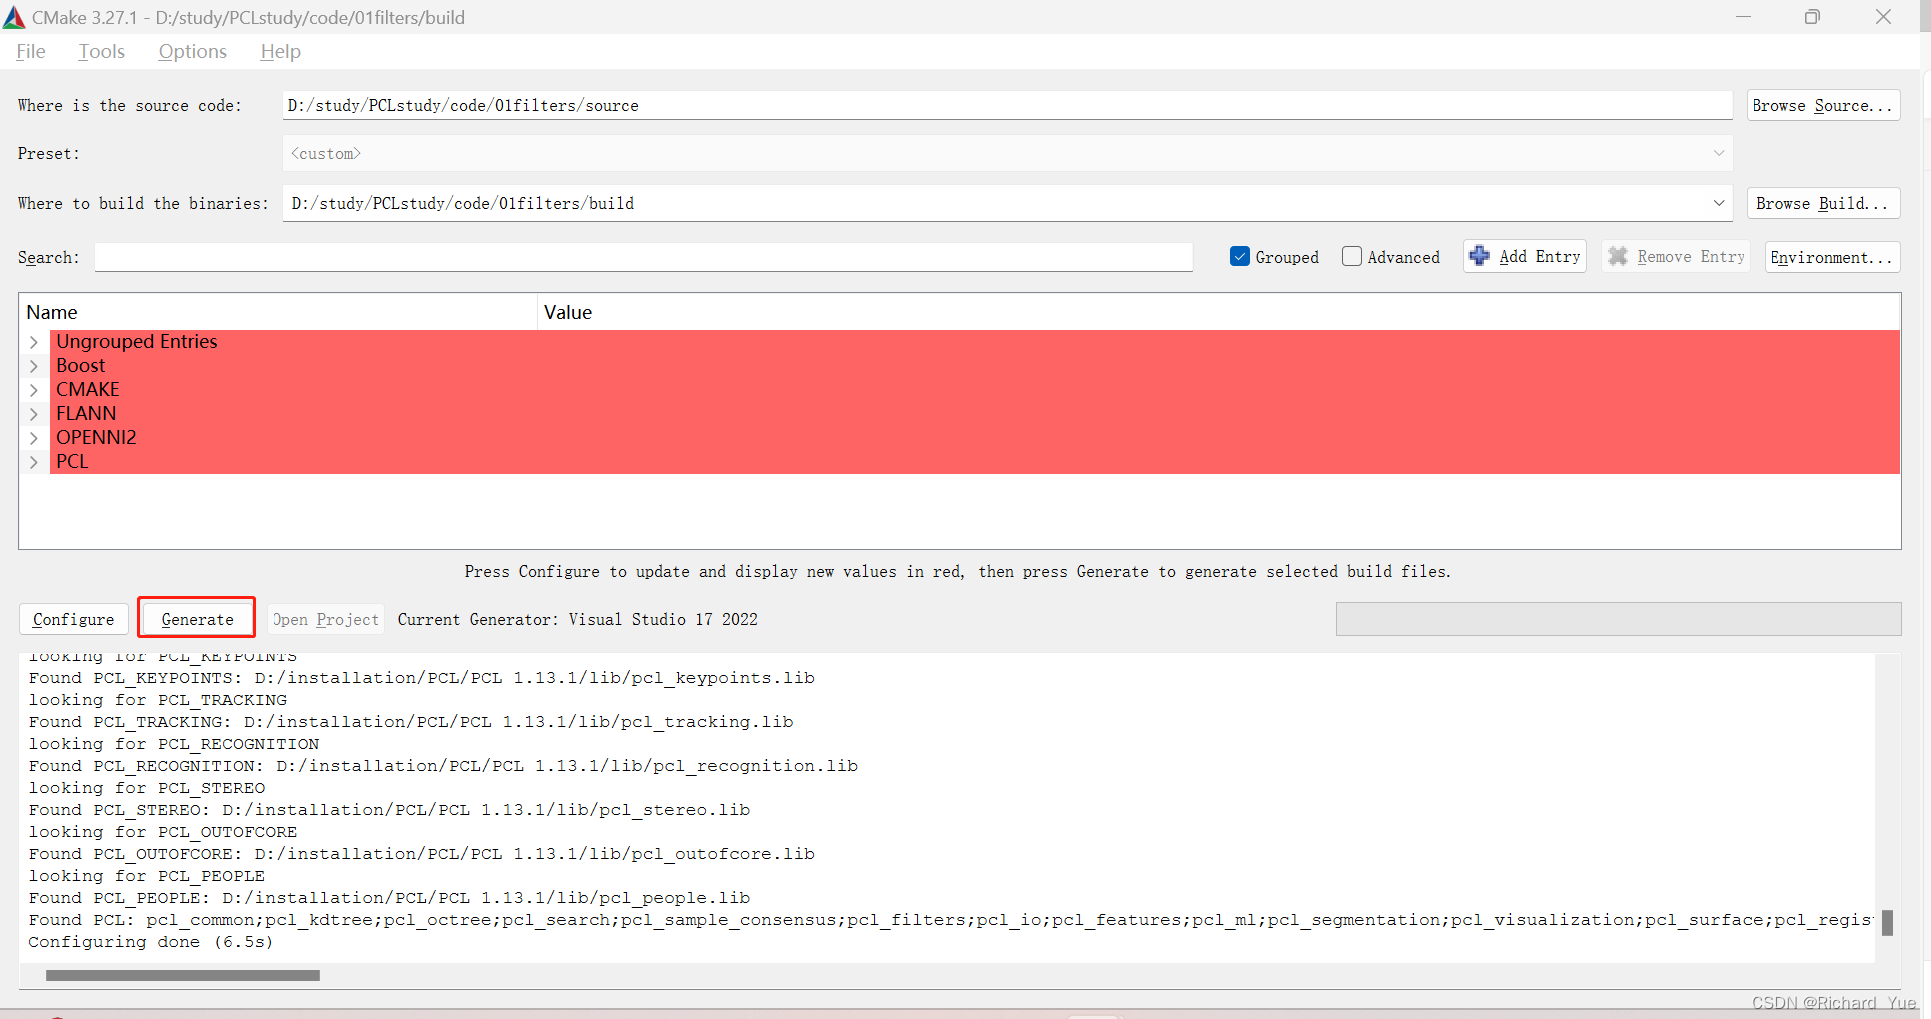
Task: Open the Options menu
Action: click(192, 51)
